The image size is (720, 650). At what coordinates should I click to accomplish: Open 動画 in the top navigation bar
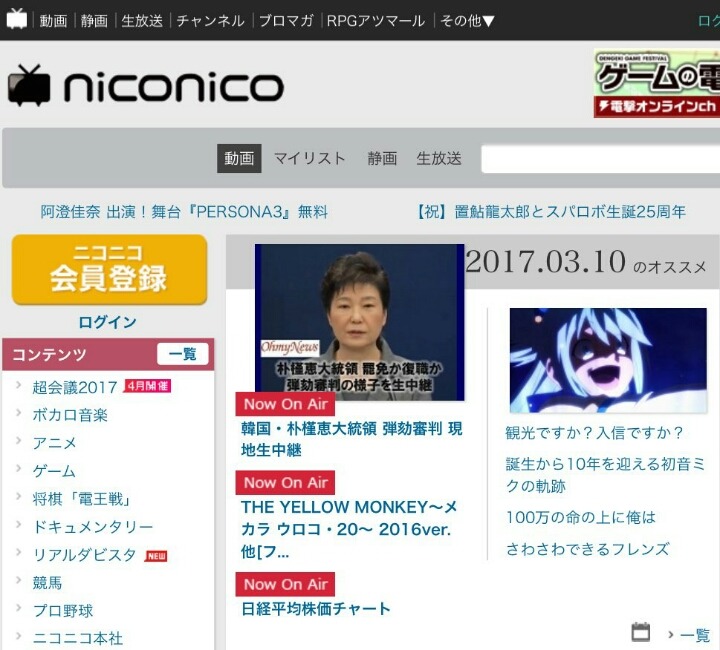(x=53, y=21)
